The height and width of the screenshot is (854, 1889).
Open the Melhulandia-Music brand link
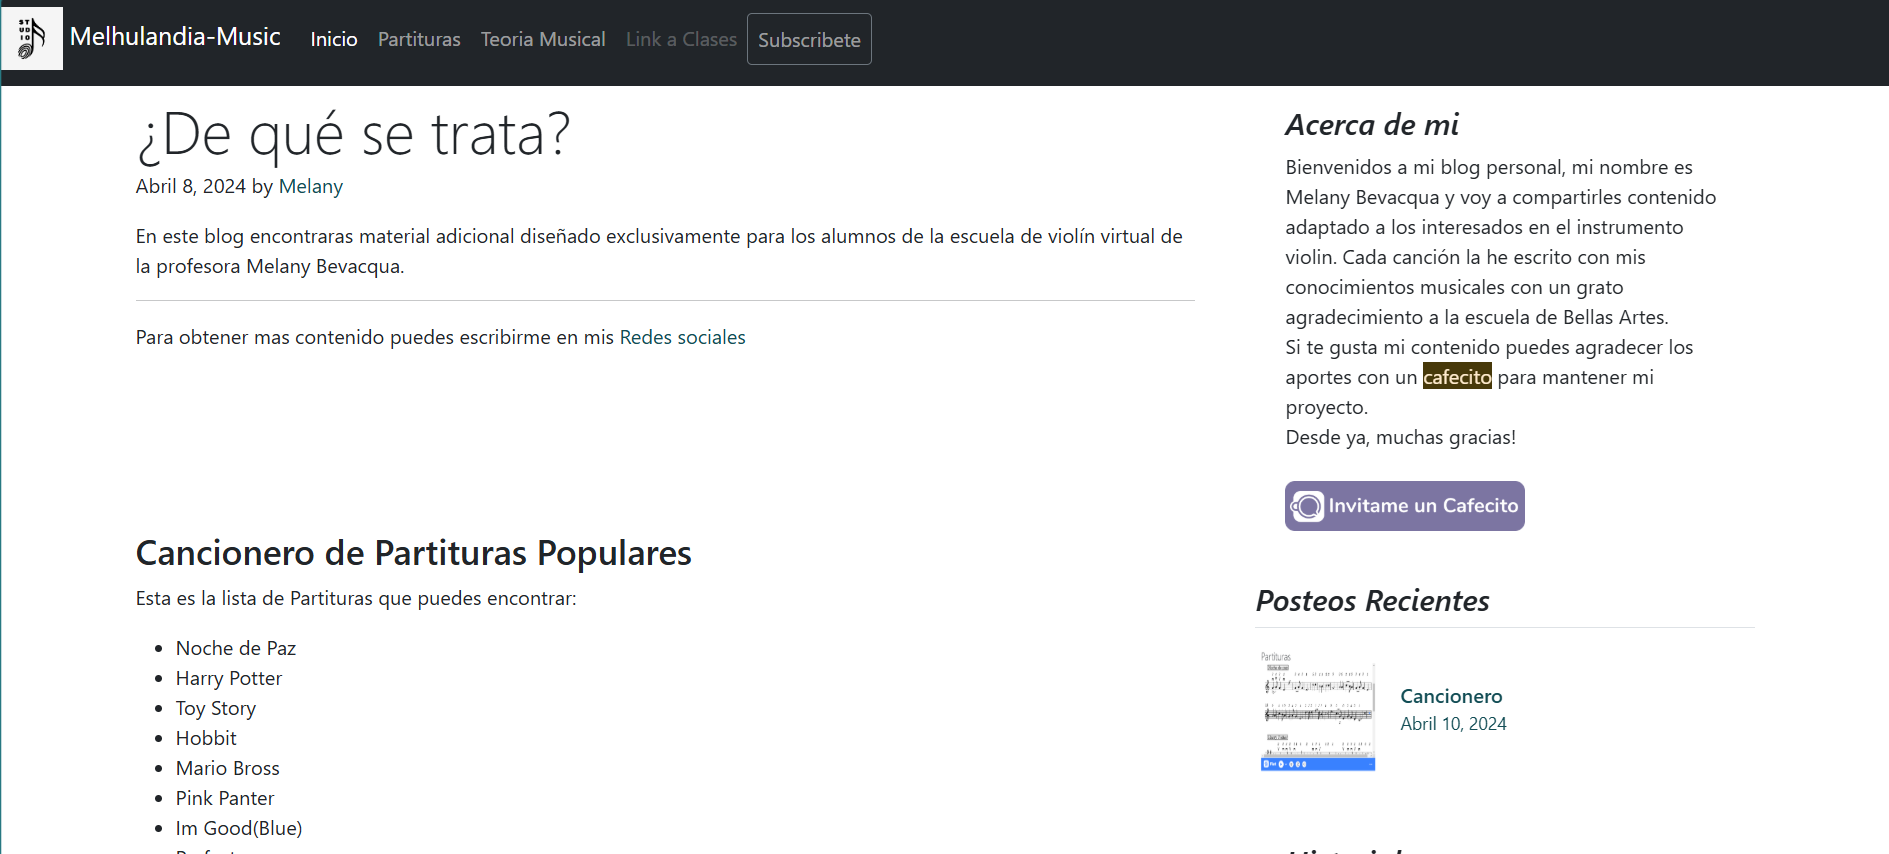(175, 37)
